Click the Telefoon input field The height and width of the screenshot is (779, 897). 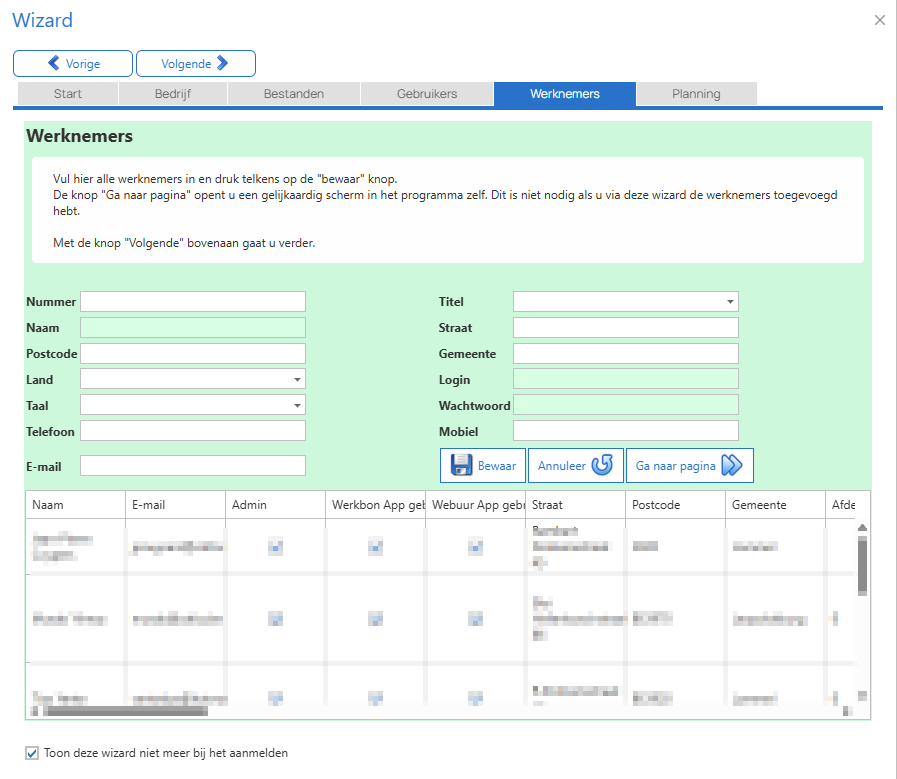click(193, 431)
